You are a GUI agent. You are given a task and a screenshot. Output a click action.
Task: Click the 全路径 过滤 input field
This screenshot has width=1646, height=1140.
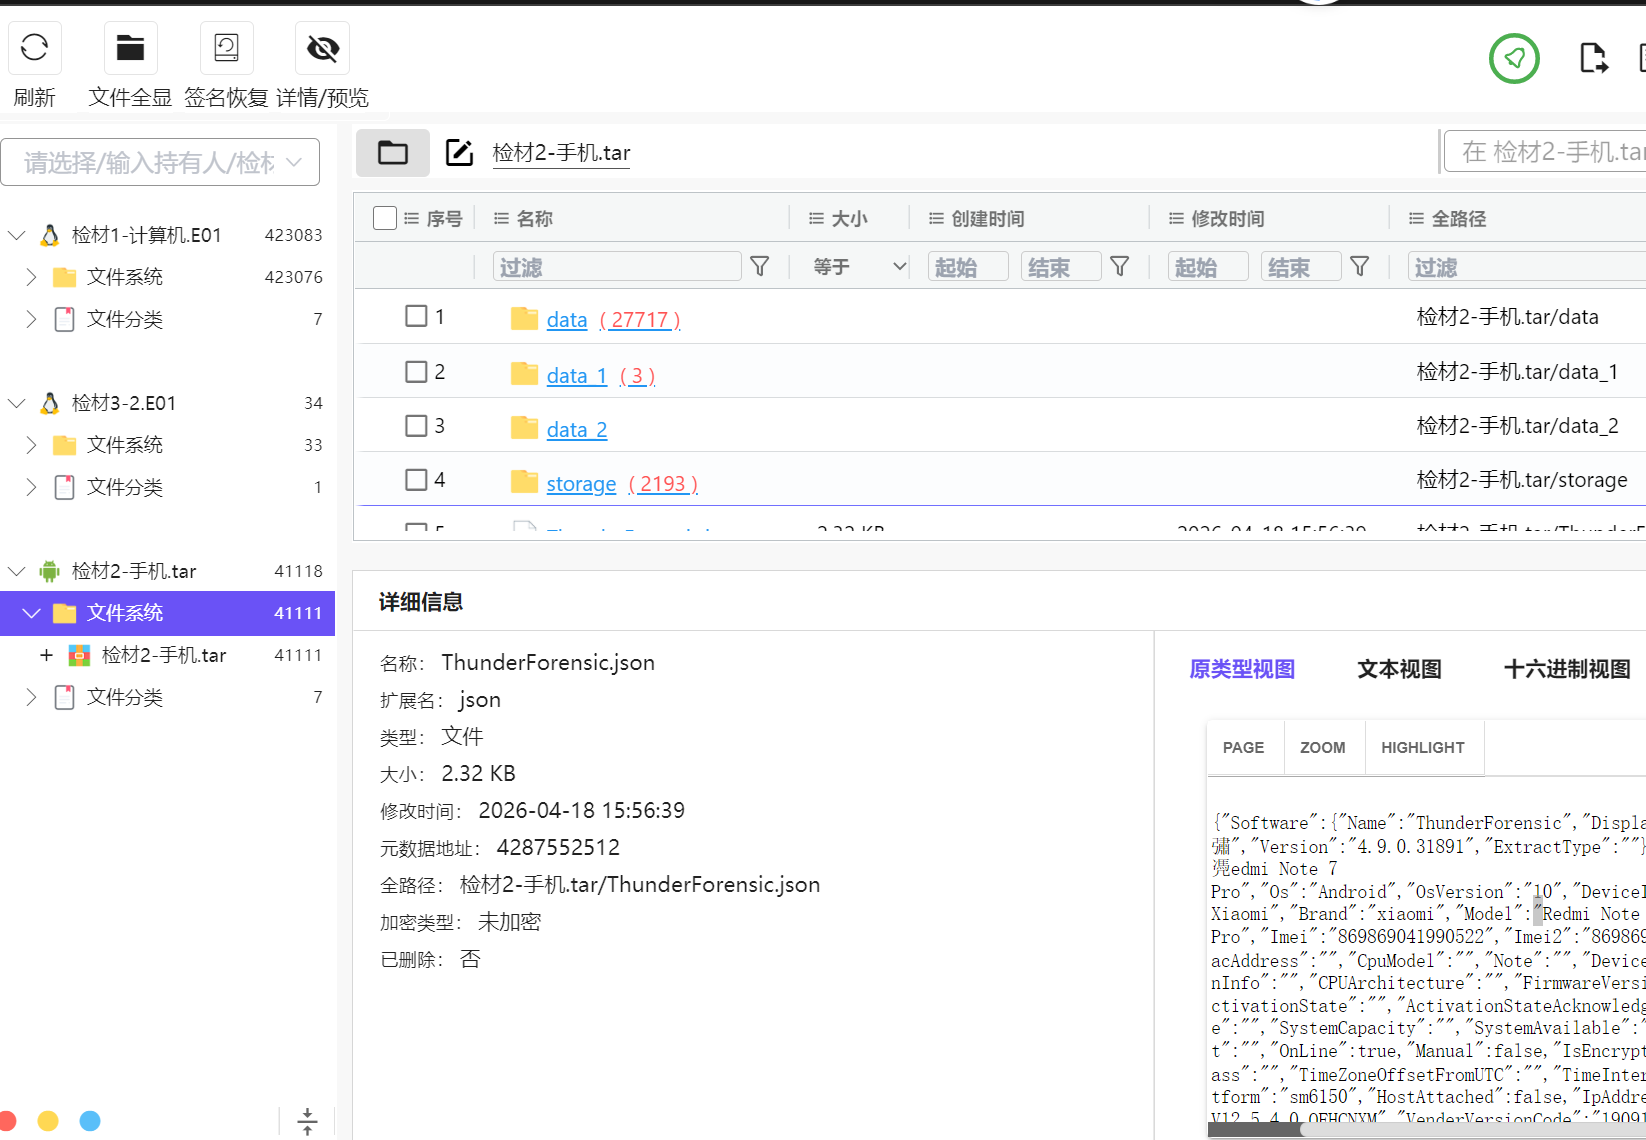pyautogui.click(x=1527, y=267)
